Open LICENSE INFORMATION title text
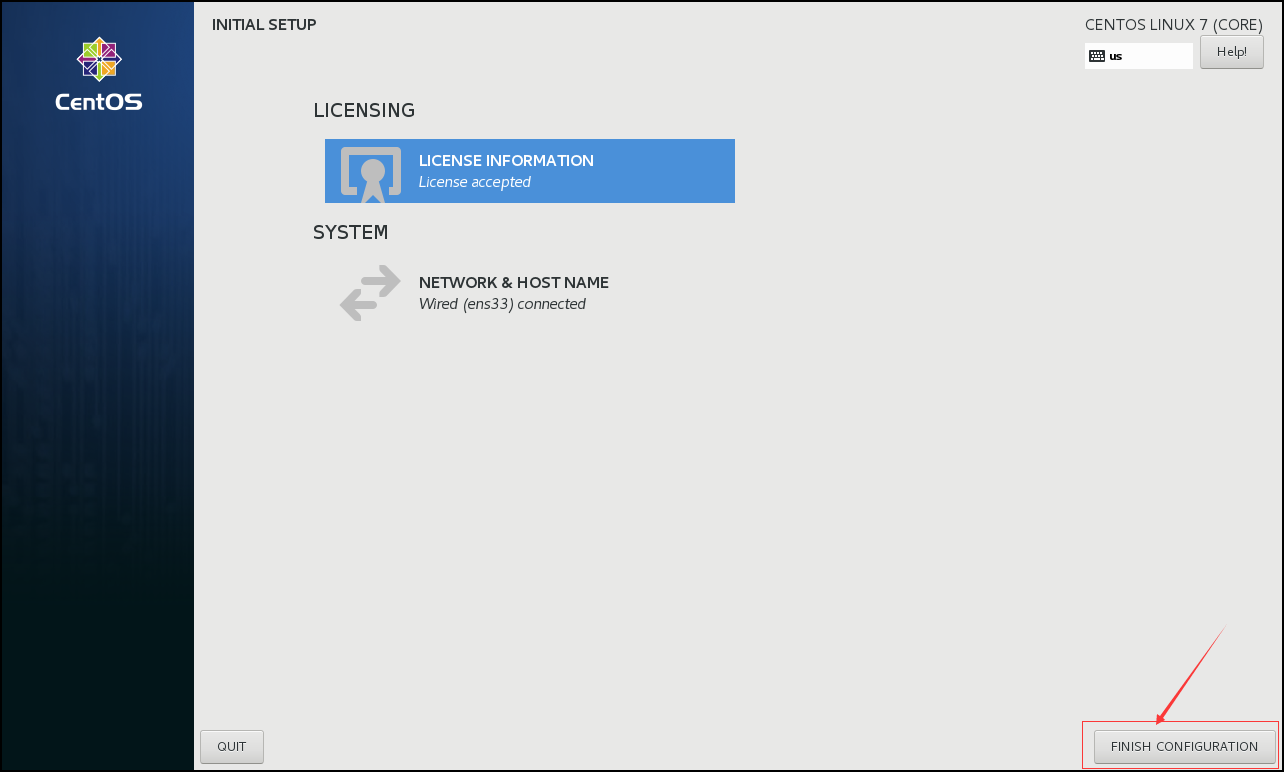 click(506, 161)
